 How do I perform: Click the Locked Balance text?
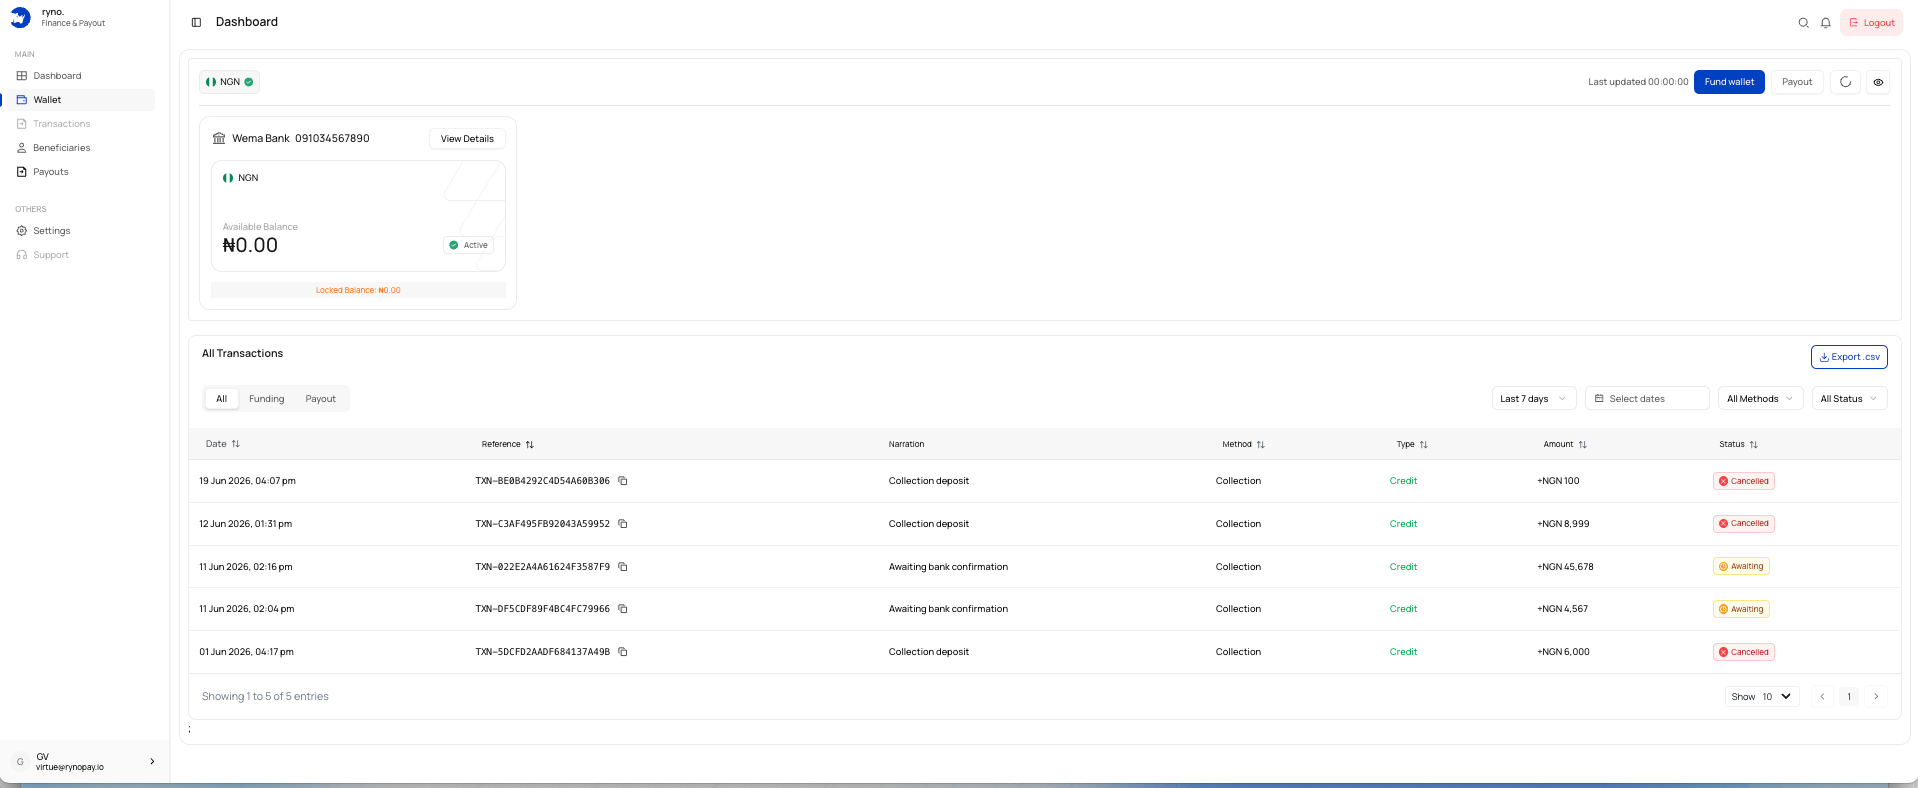(358, 290)
